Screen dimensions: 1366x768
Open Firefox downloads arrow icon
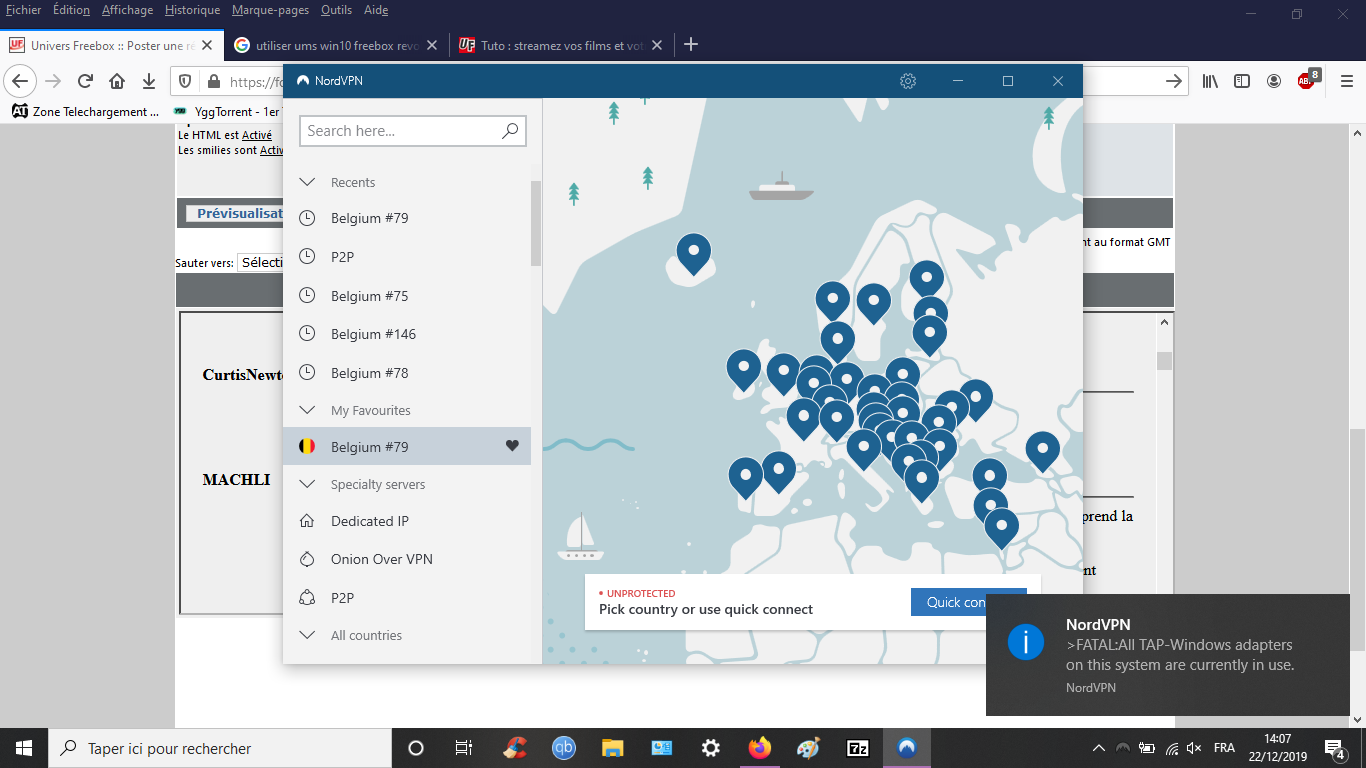coord(149,81)
